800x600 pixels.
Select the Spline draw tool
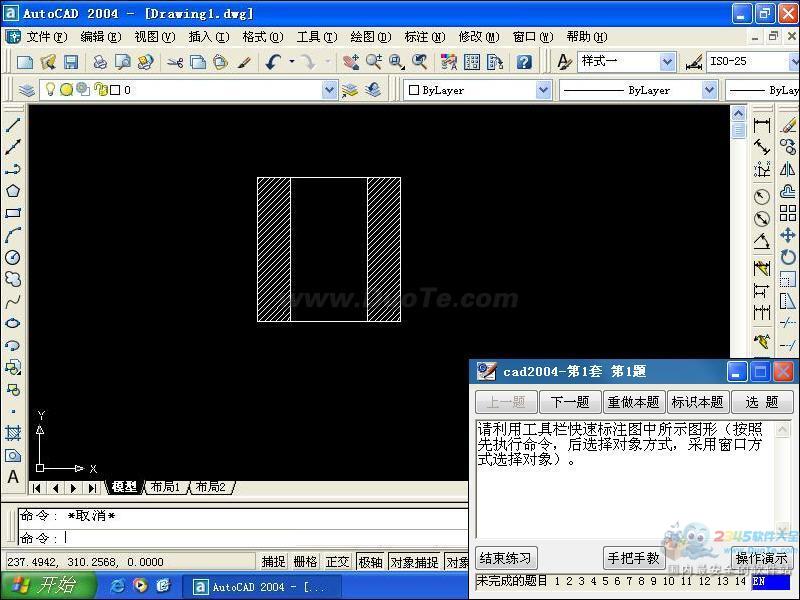click(13, 301)
